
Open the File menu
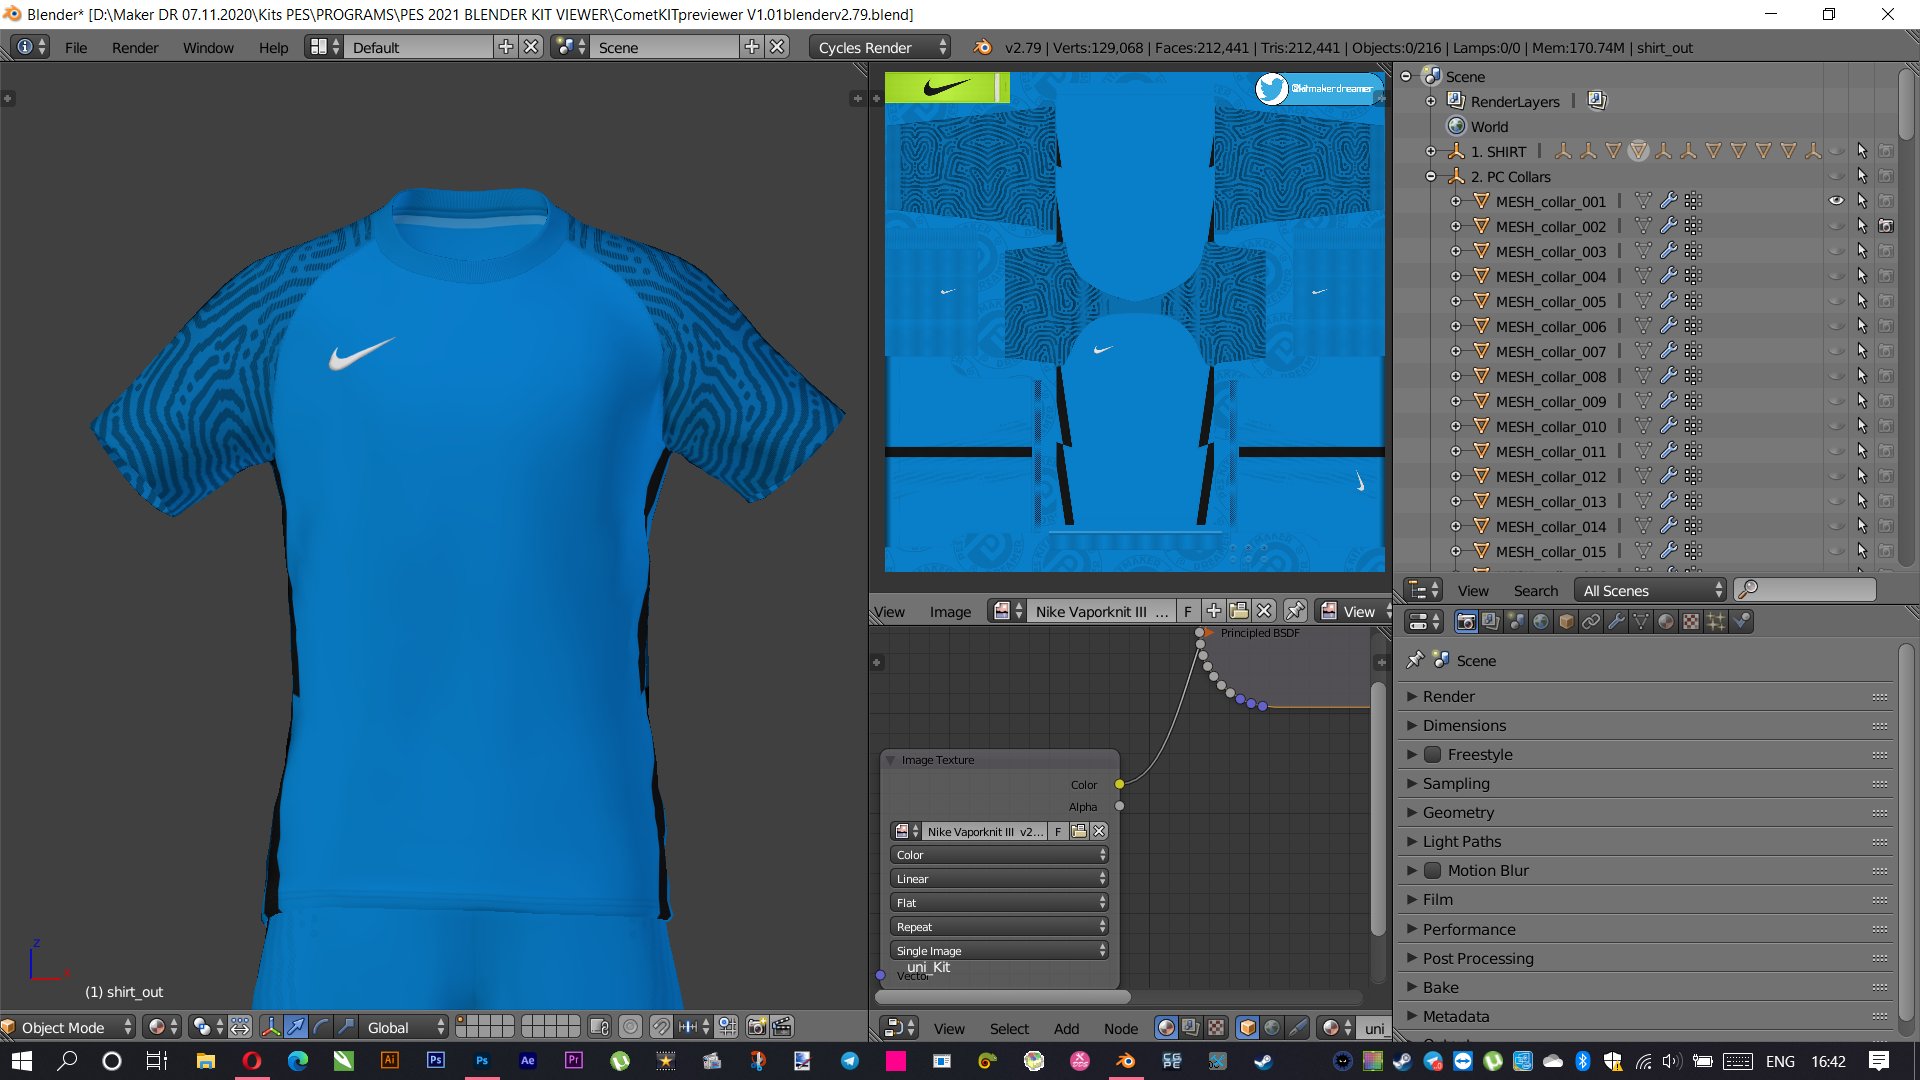tap(76, 47)
